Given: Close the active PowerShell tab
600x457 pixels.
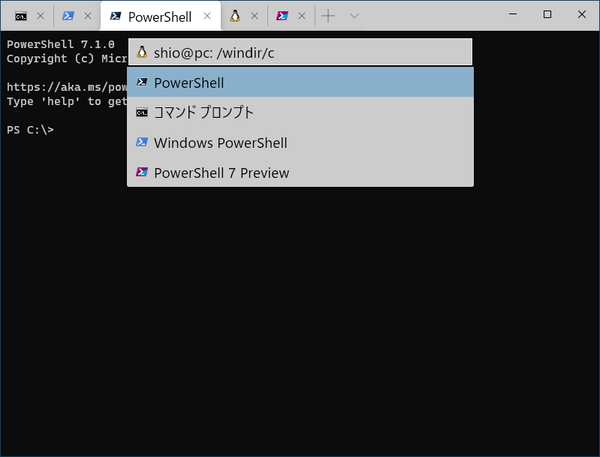Looking at the screenshot, I should click(x=207, y=16).
